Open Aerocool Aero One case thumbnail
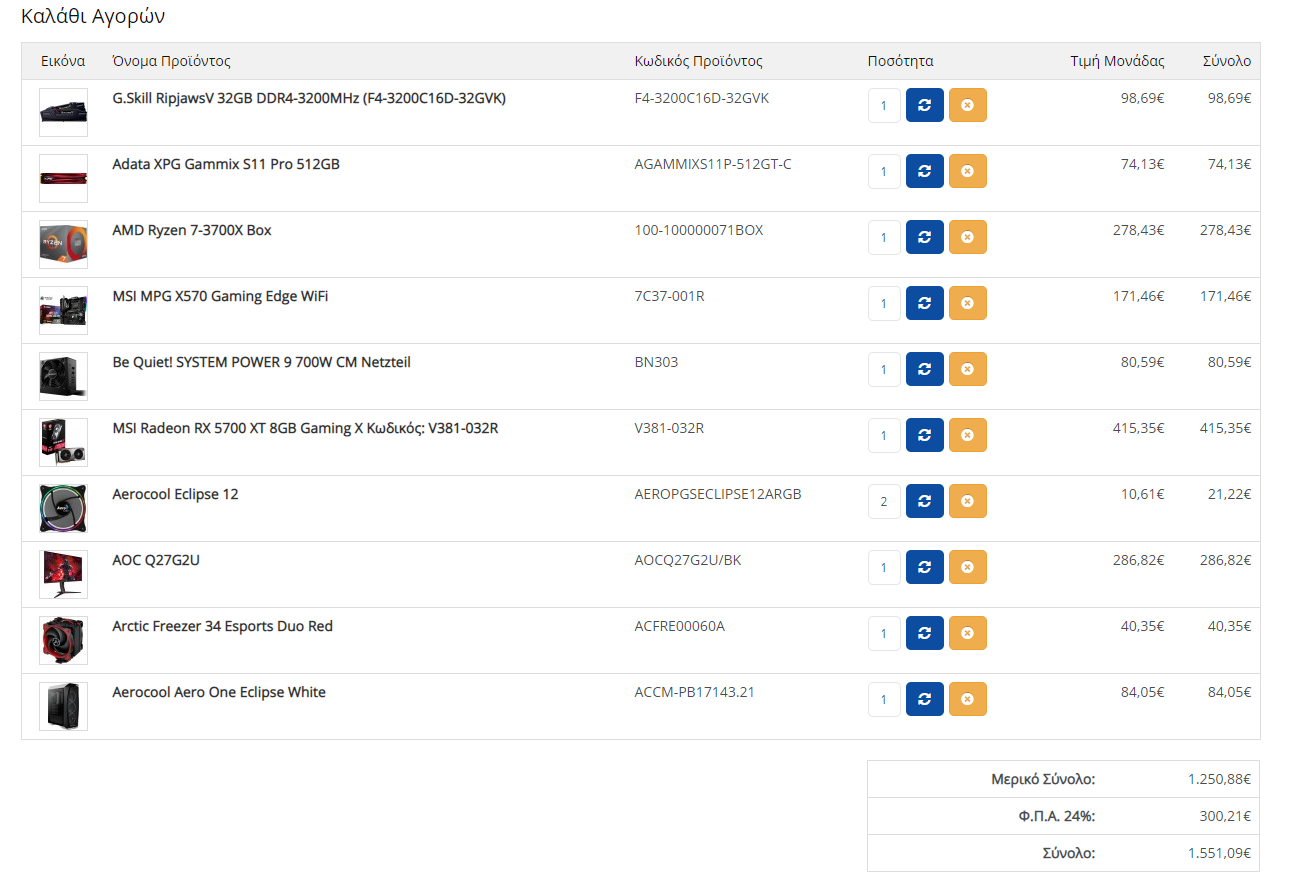1290x888 pixels. tap(63, 706)
